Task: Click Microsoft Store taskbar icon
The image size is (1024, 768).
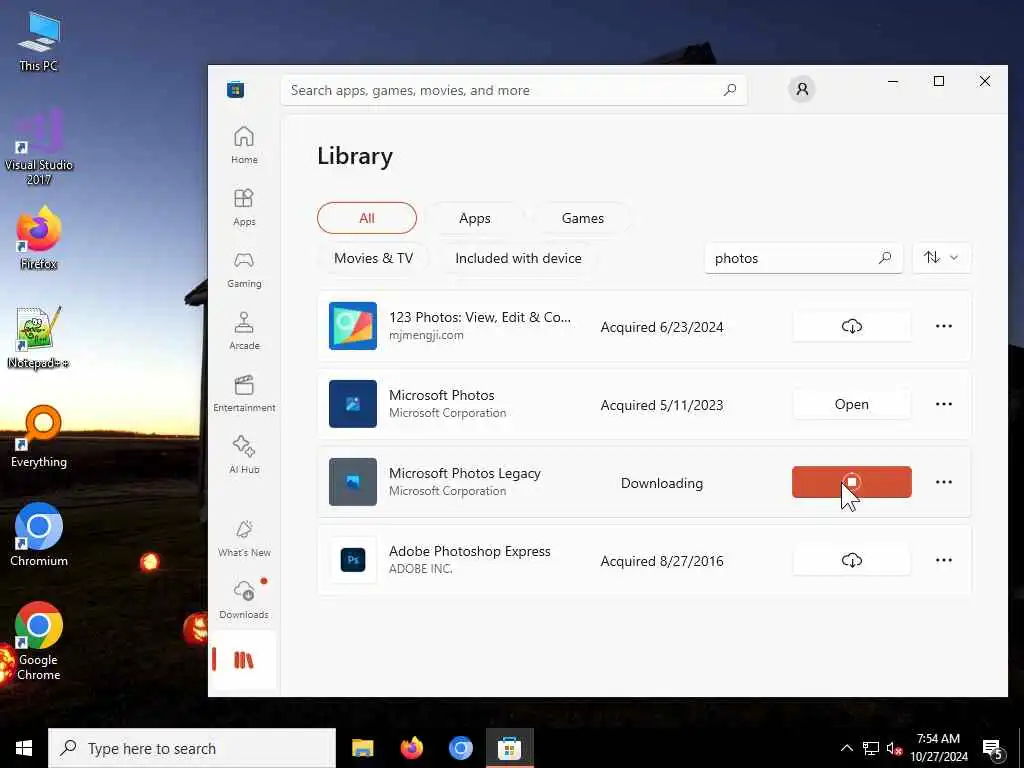Action: (x=509, y=748)
